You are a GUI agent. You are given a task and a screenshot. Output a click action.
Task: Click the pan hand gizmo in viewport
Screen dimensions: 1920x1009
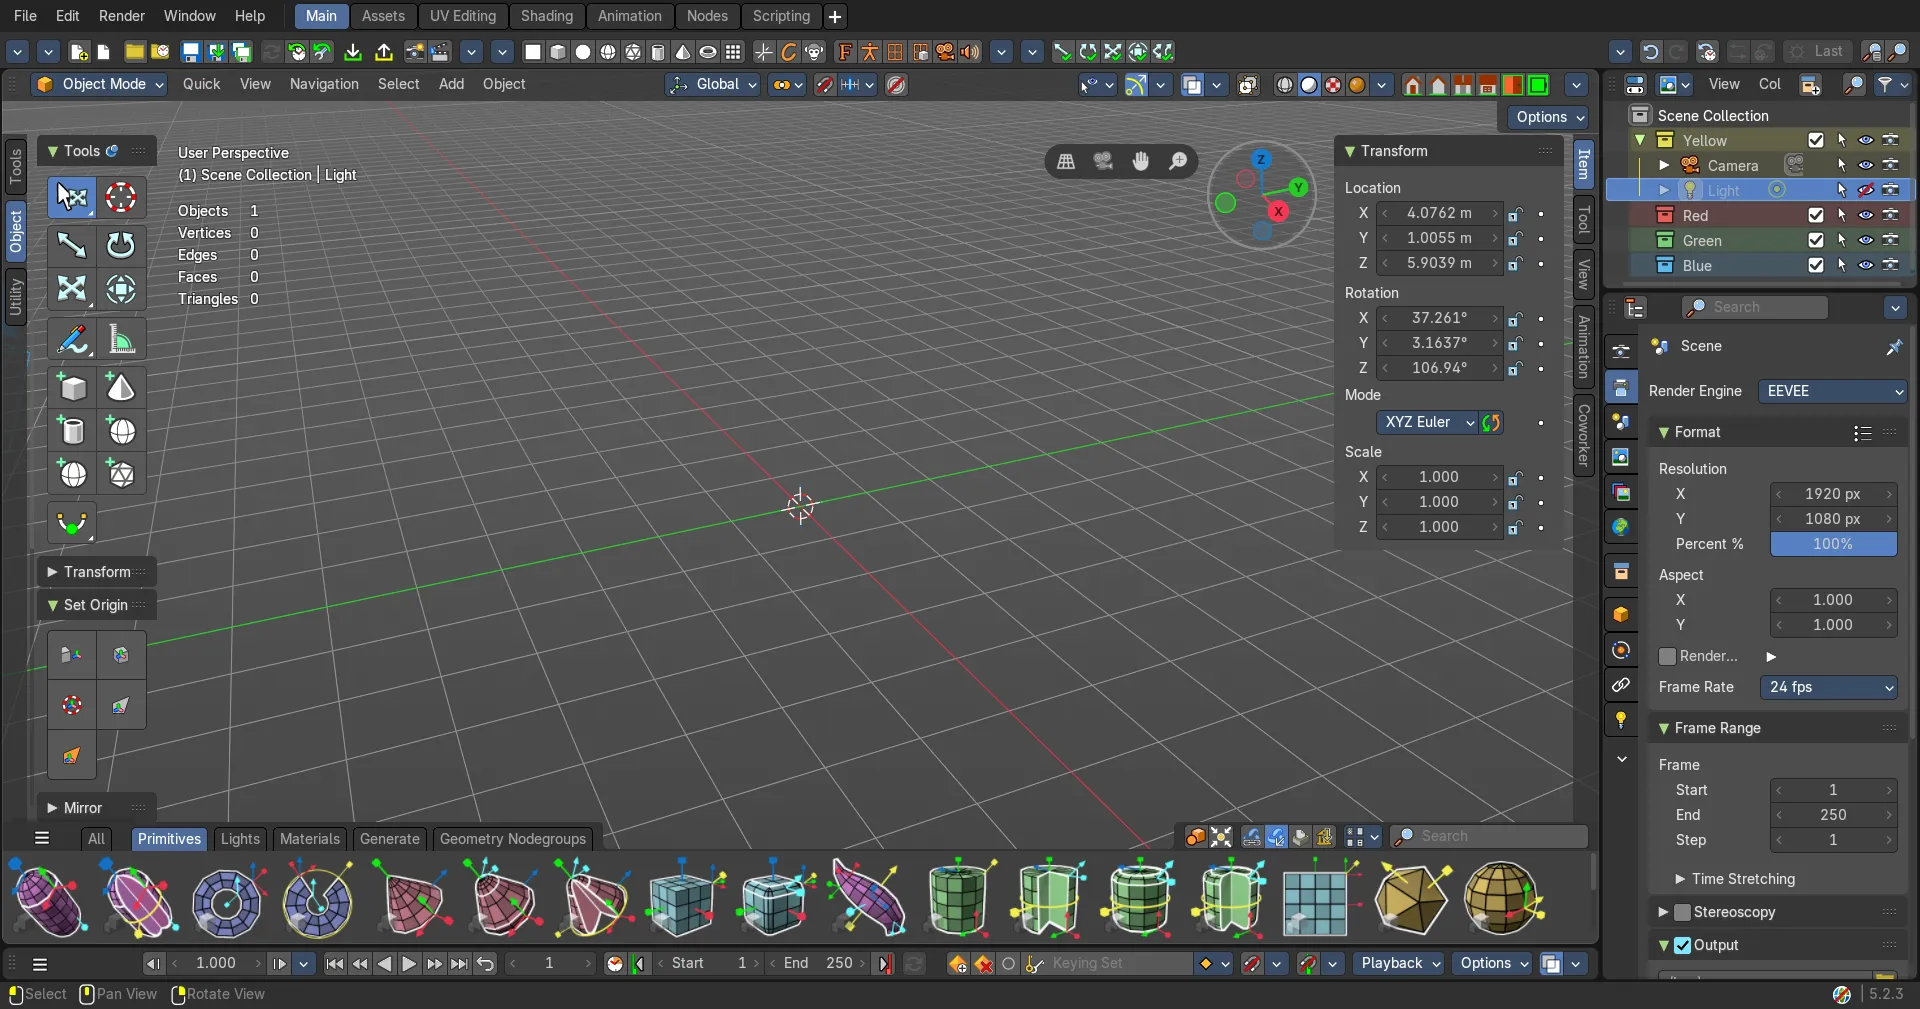1141,161
